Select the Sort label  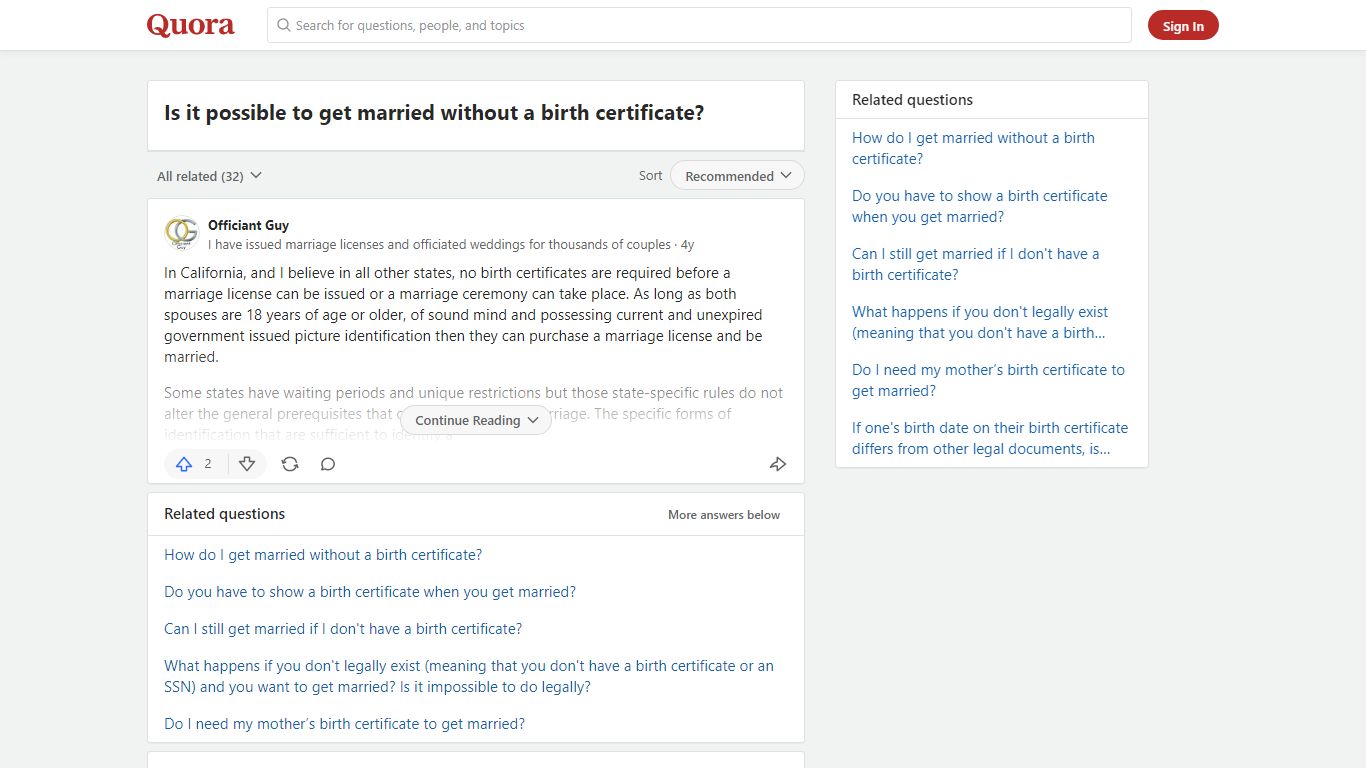(650, 175)
